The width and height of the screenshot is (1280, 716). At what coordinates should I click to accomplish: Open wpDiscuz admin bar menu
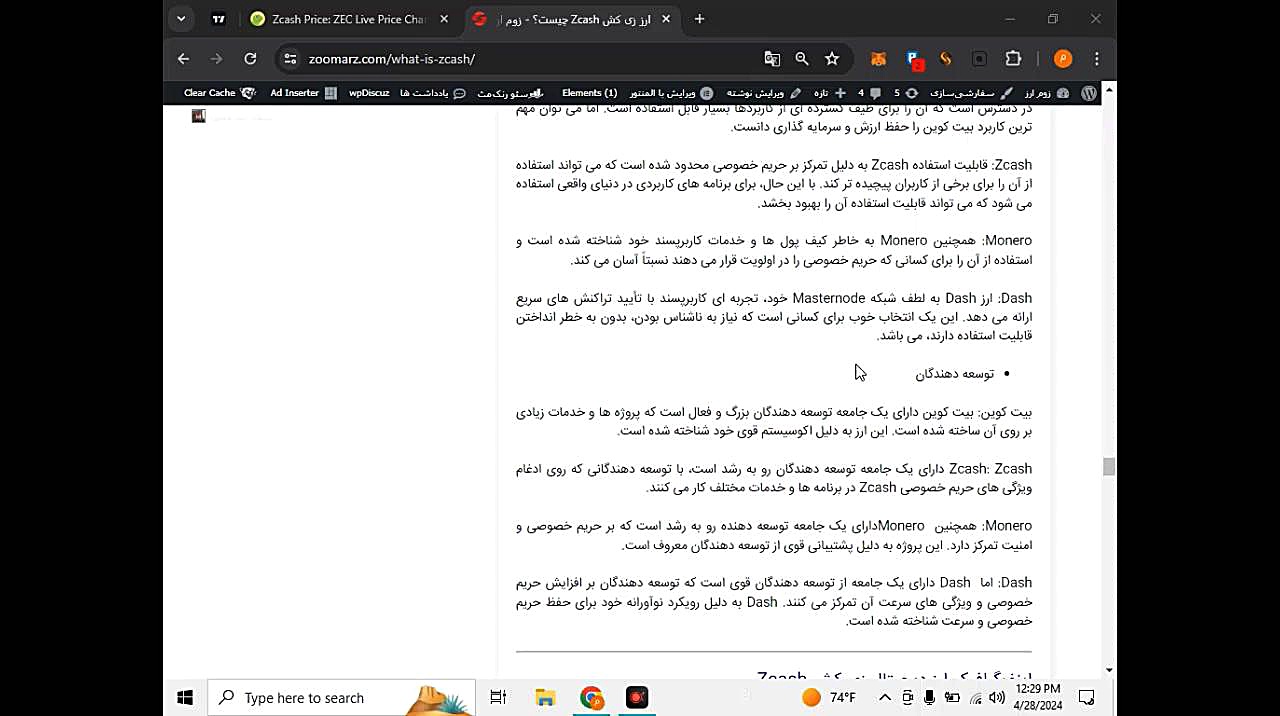click(x=369, y=93)
